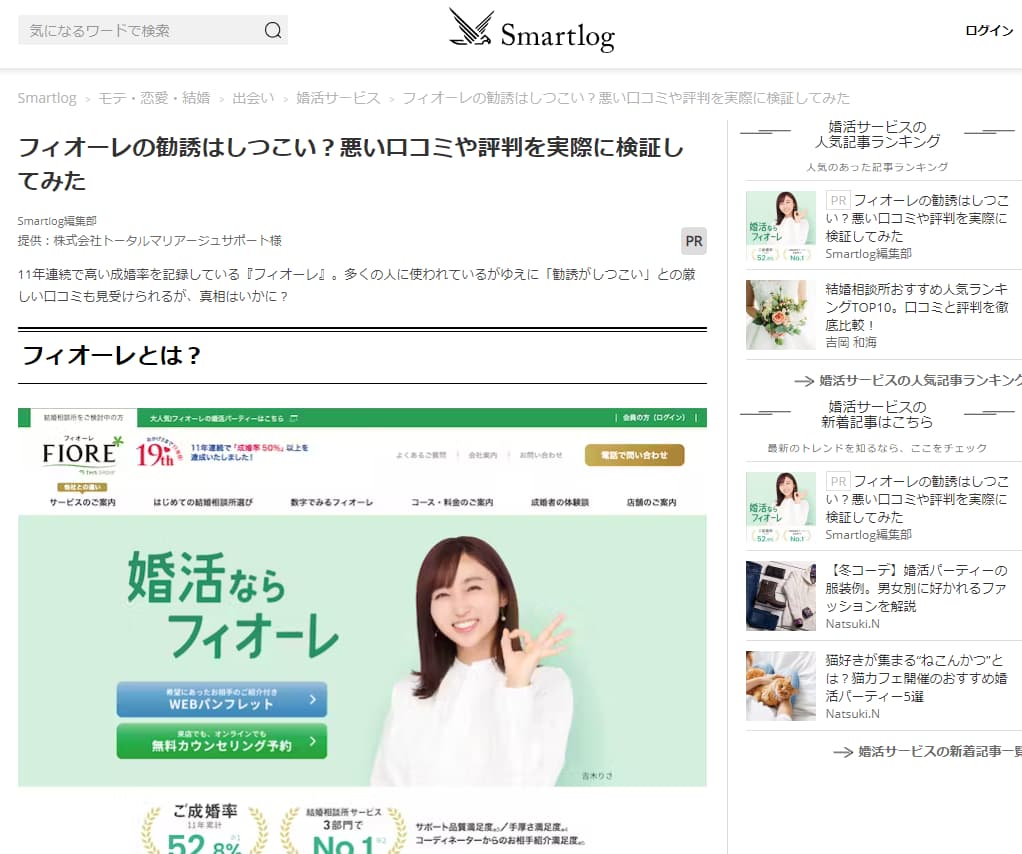Viewport: 1022px width, 854px height.
Task: Click the 19th anniversary badge
Action: tap(158, 452)
